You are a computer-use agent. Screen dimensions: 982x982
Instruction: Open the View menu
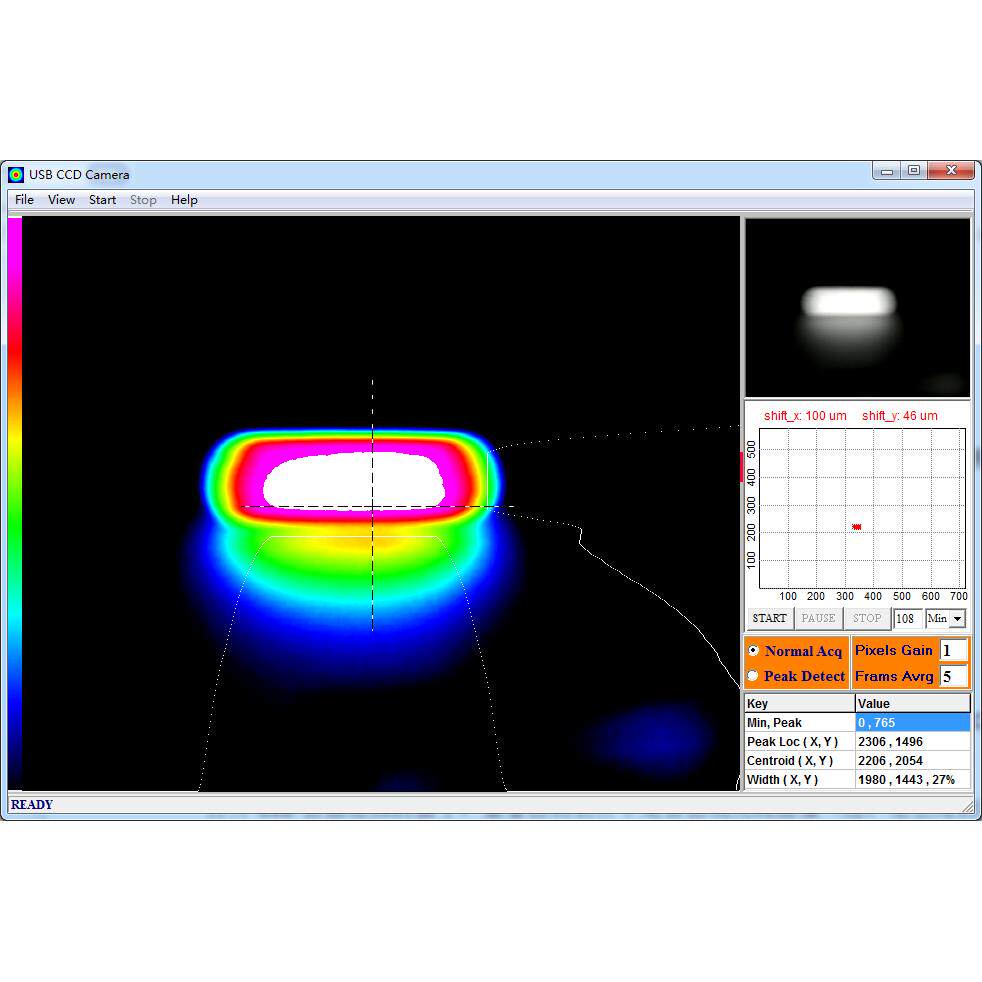[x=61, y=200]
